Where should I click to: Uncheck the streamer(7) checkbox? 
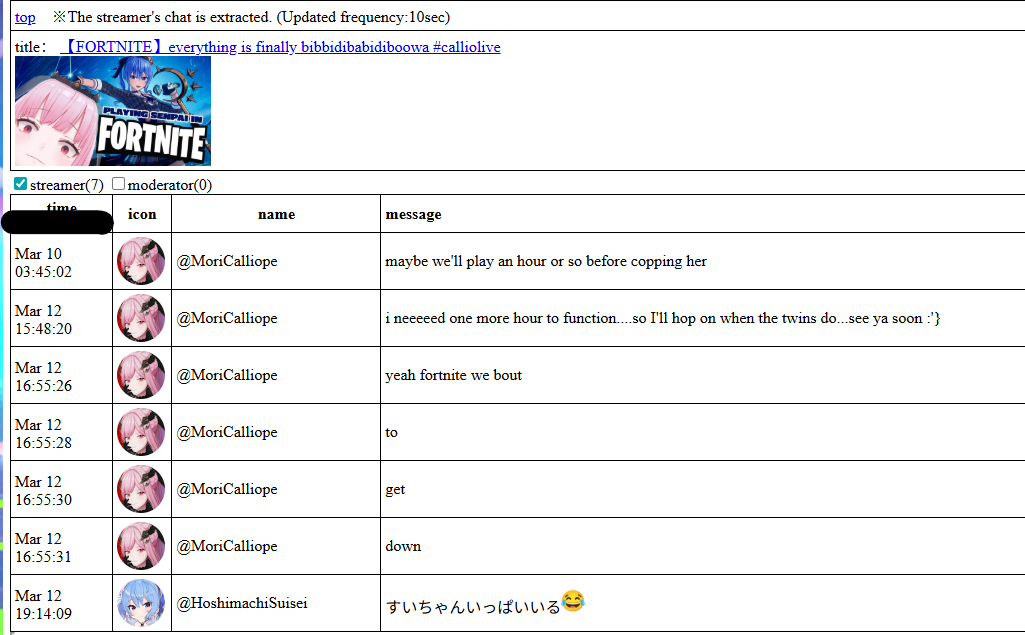click(x=20, y=184)
